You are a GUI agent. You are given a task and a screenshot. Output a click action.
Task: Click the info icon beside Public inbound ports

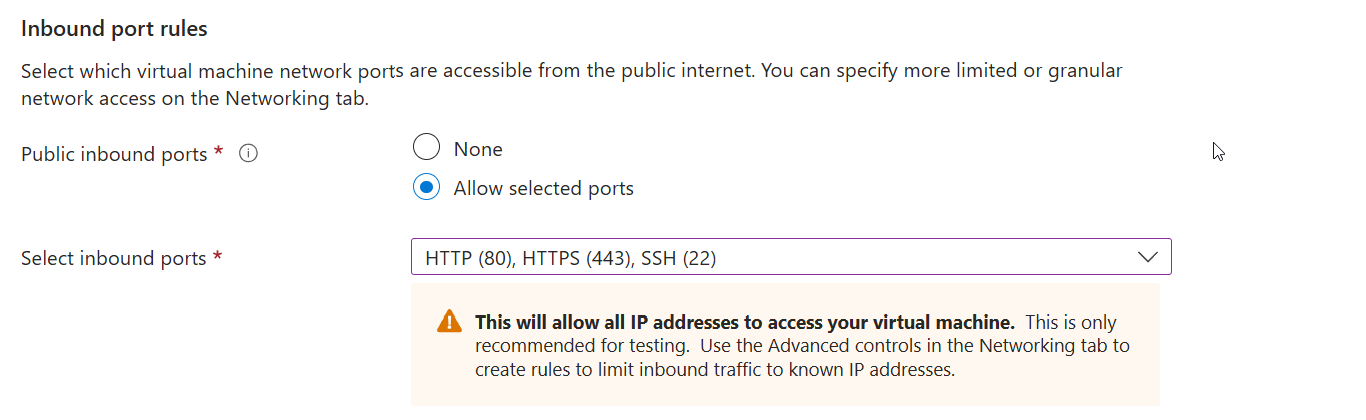pos(249,154)
